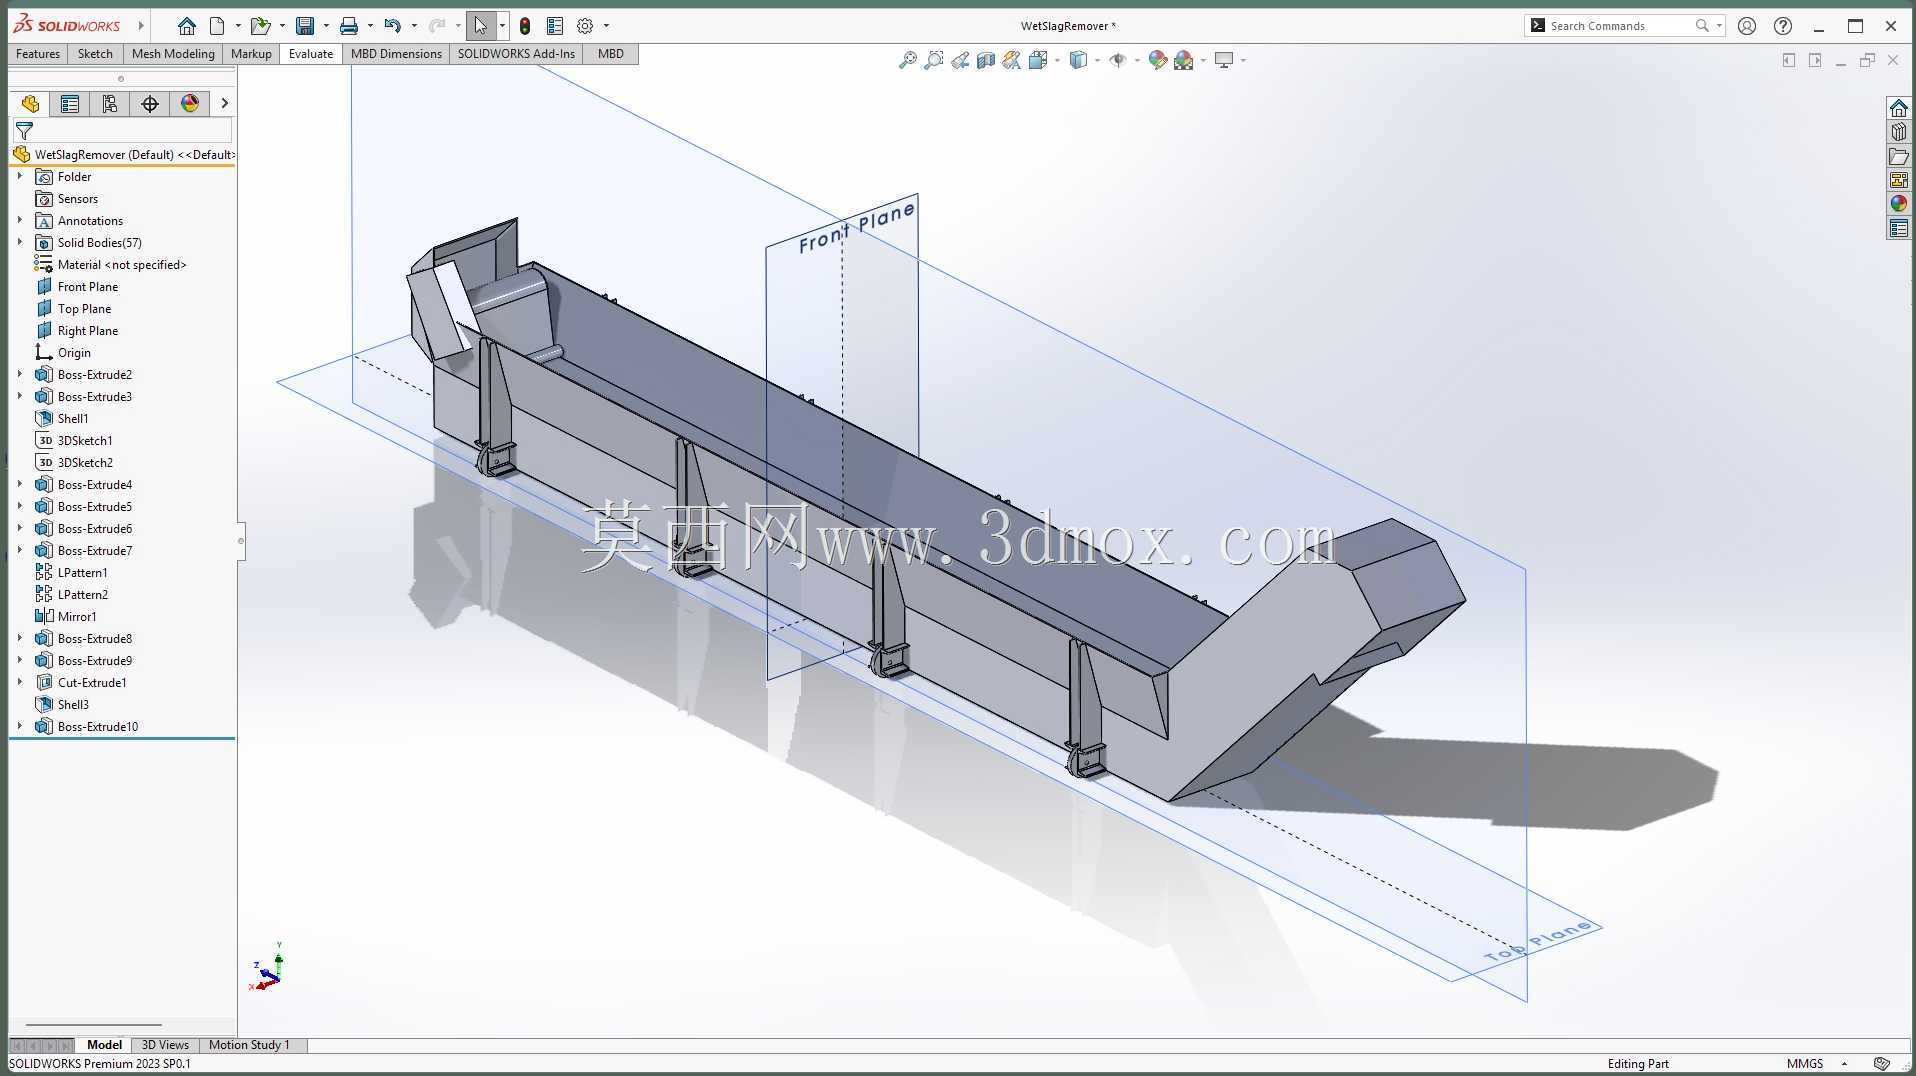Image resolution: width=1916 pixels, height=1076 pixels.
Task: Click the Home icon in the top toolbar
Action: pyautogui.click(x=186, y=26)
